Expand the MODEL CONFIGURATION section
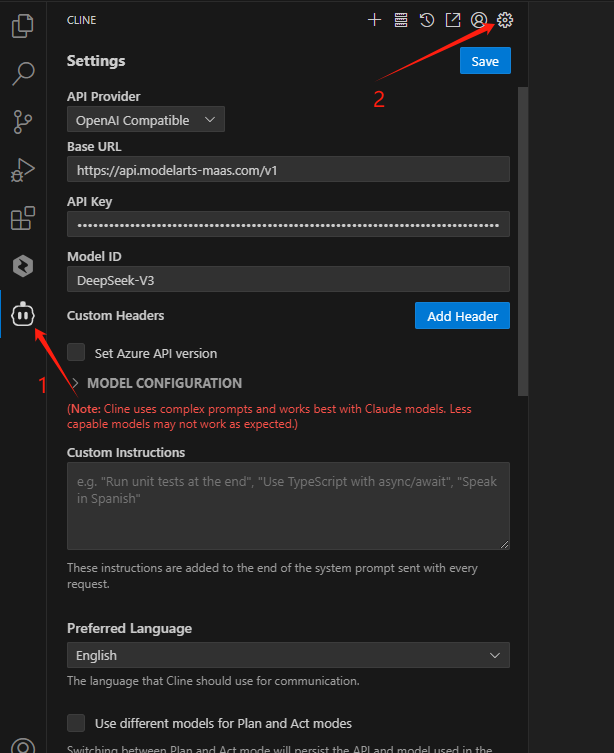Viewport: 614px width, 753px height. click(157, 383)
